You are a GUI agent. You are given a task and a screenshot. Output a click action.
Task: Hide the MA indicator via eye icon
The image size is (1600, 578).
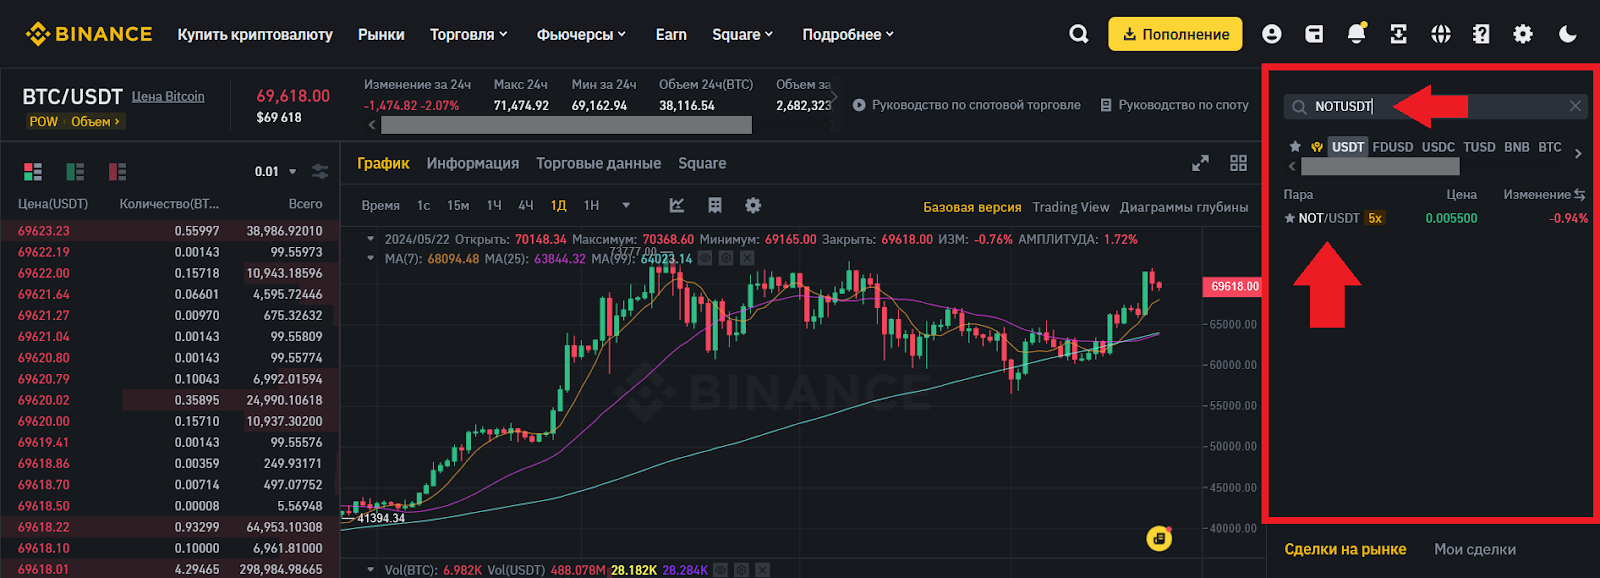coord(705,258)
